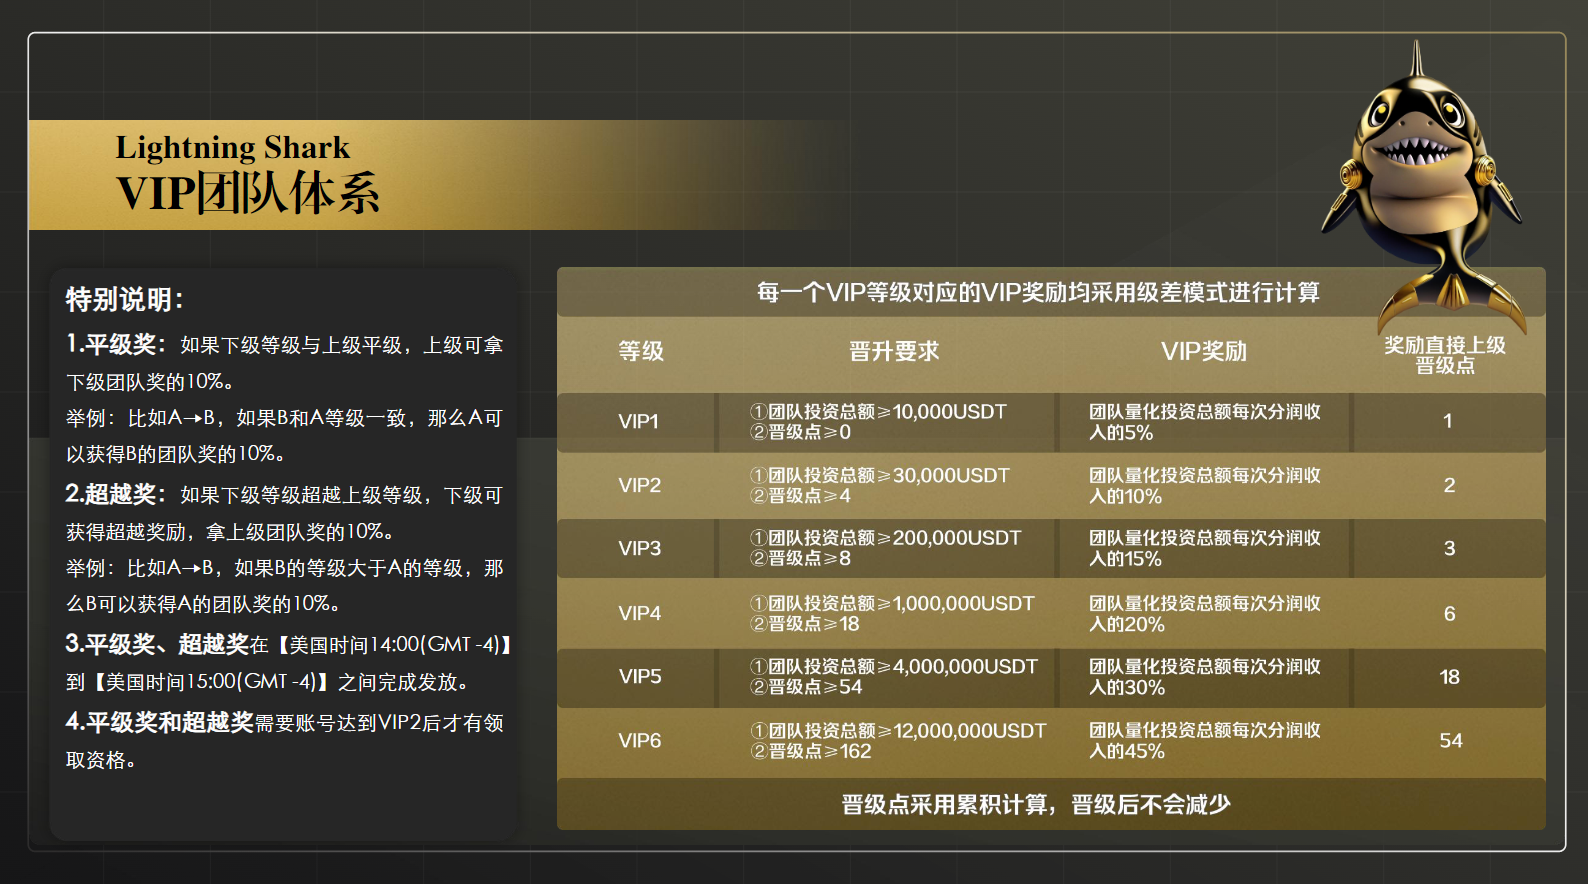
Task: Click the 45% VIP reward cell
Action: (1204, 741)
